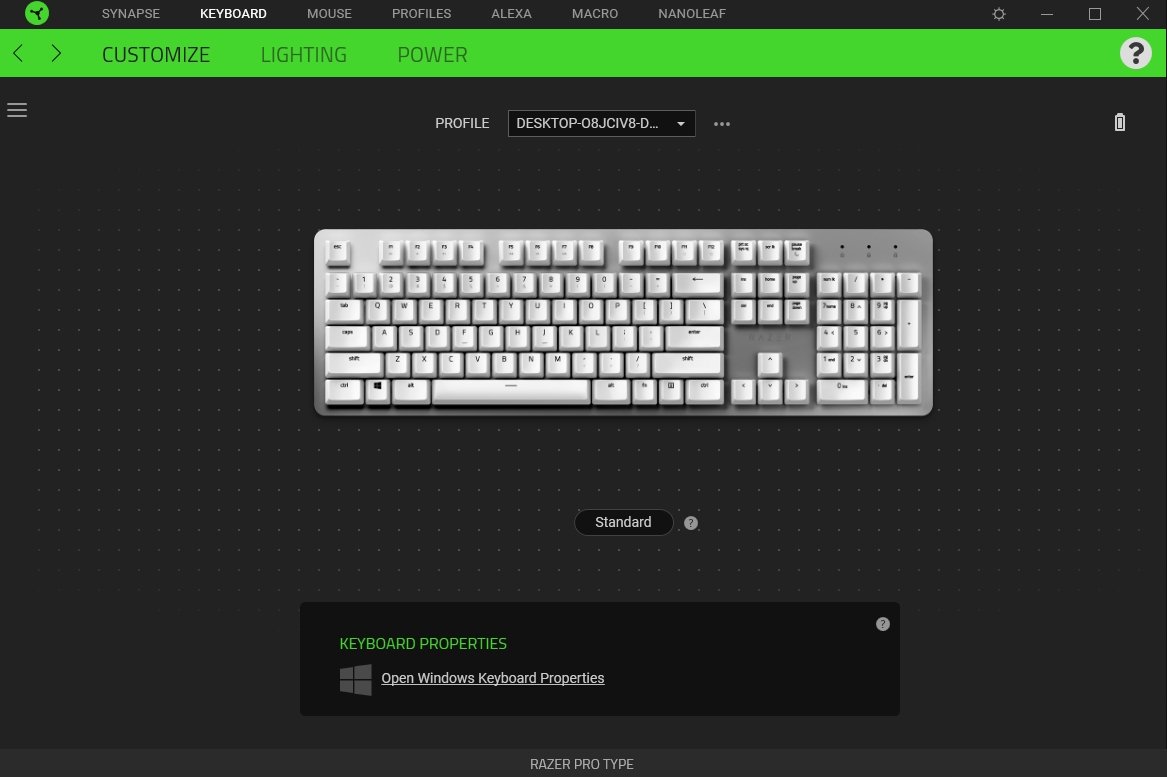
Task: Go forward with the right arrow
Action: coord(56,53)
